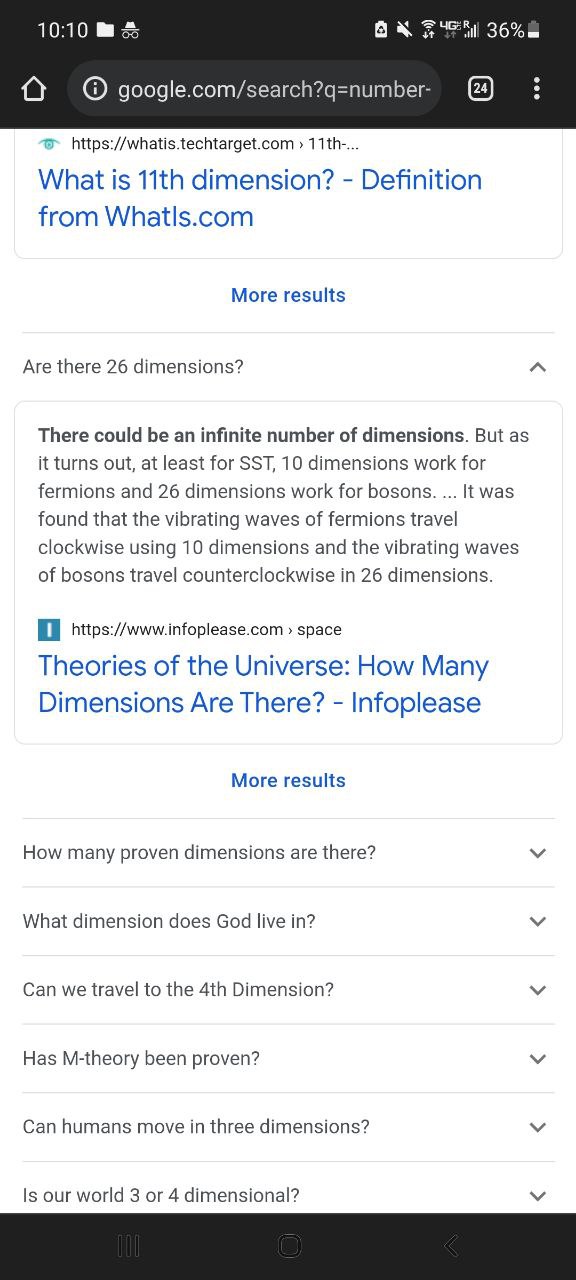Open Chrome's three-dot overflow menu
Image resolution: width=576 pixels, height=1280 pixels.
coord(537,89)
